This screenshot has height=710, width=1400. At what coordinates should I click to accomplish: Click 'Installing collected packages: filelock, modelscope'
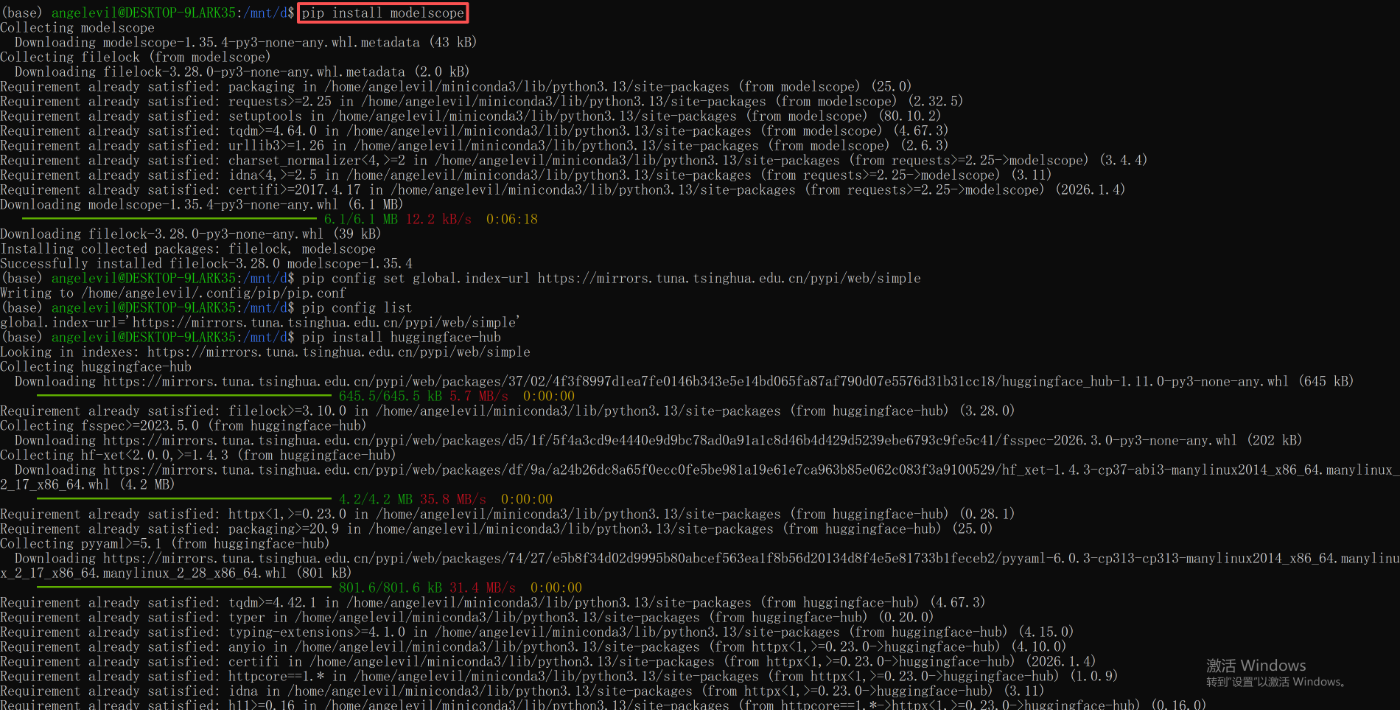188,249
